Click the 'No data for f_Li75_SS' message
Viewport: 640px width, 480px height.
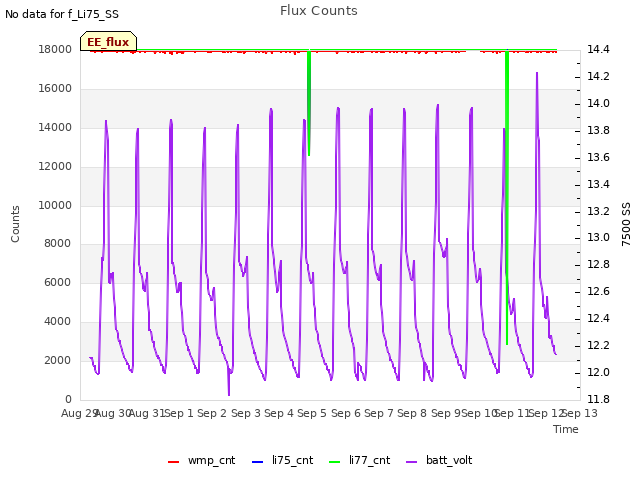pyautogui.click(x=62, y=14)
